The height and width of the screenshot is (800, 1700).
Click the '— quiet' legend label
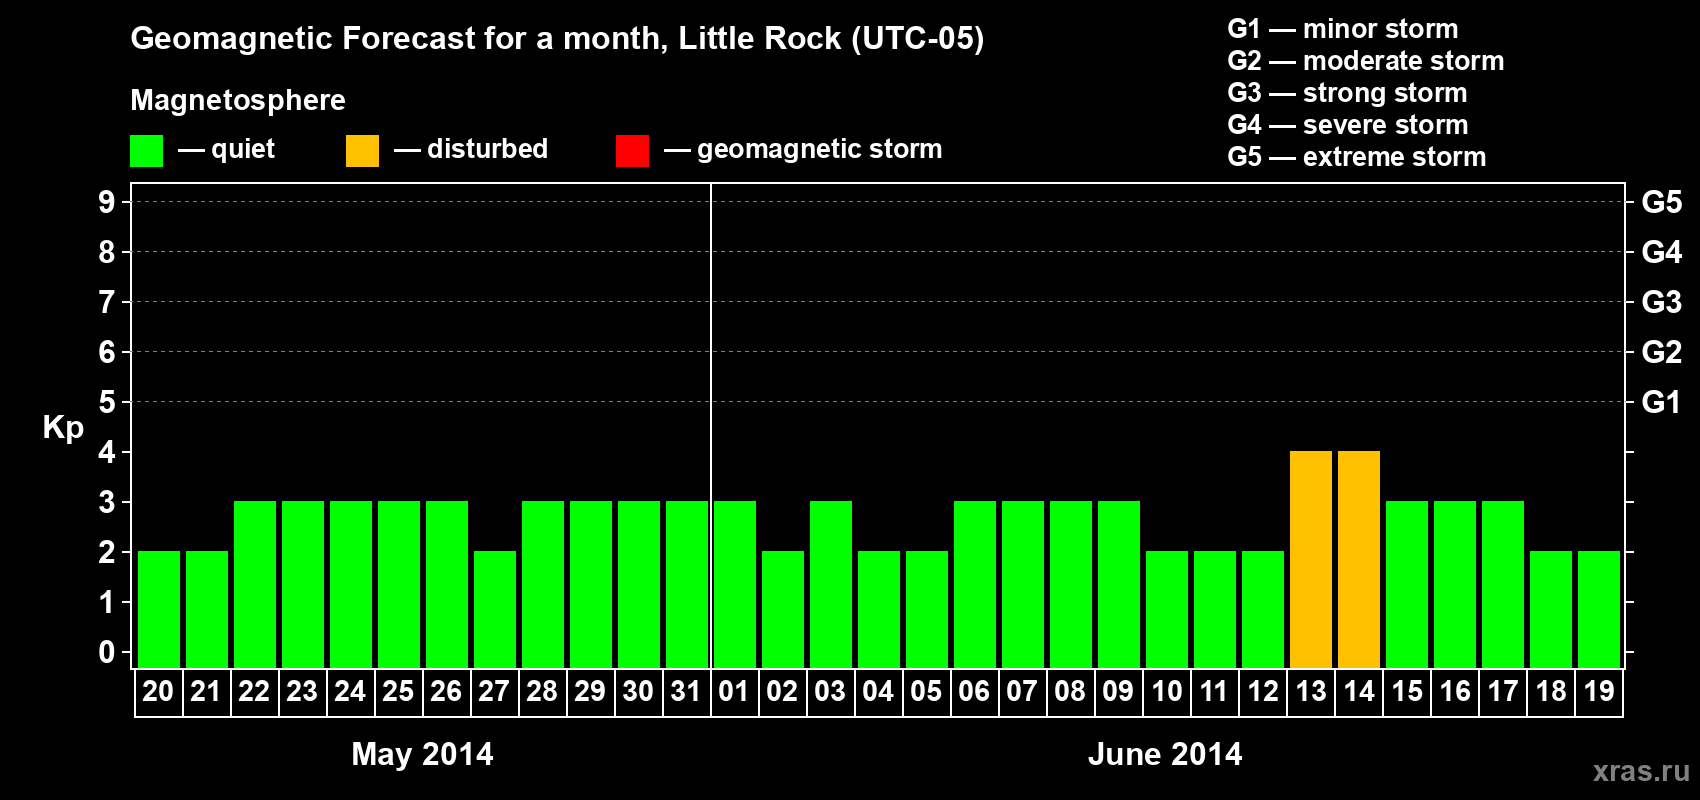point(226,149)
